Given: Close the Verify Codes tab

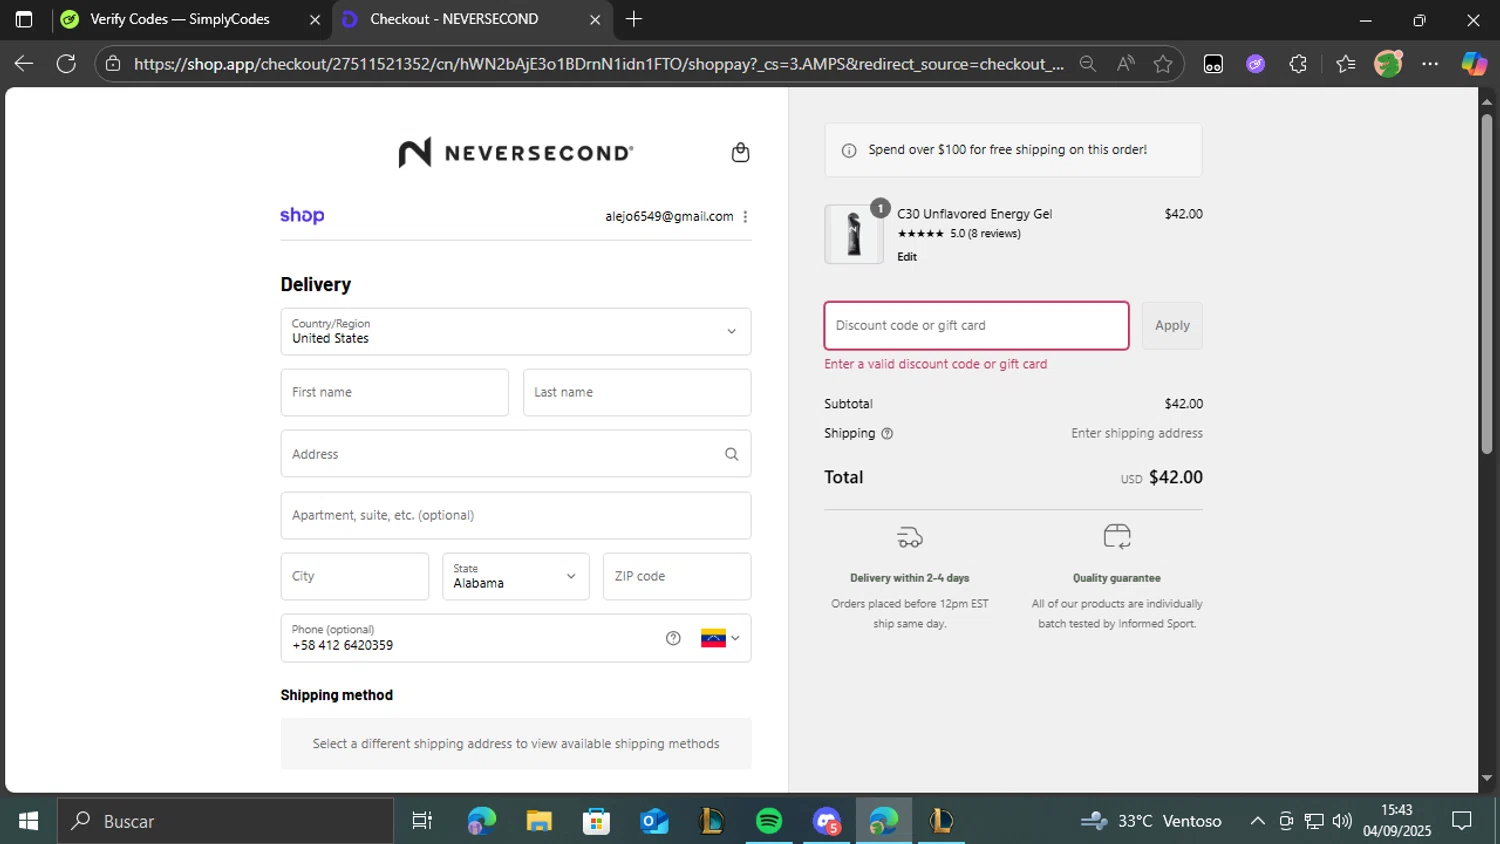Looking at the screenshot, I should (x=314, y=19).
